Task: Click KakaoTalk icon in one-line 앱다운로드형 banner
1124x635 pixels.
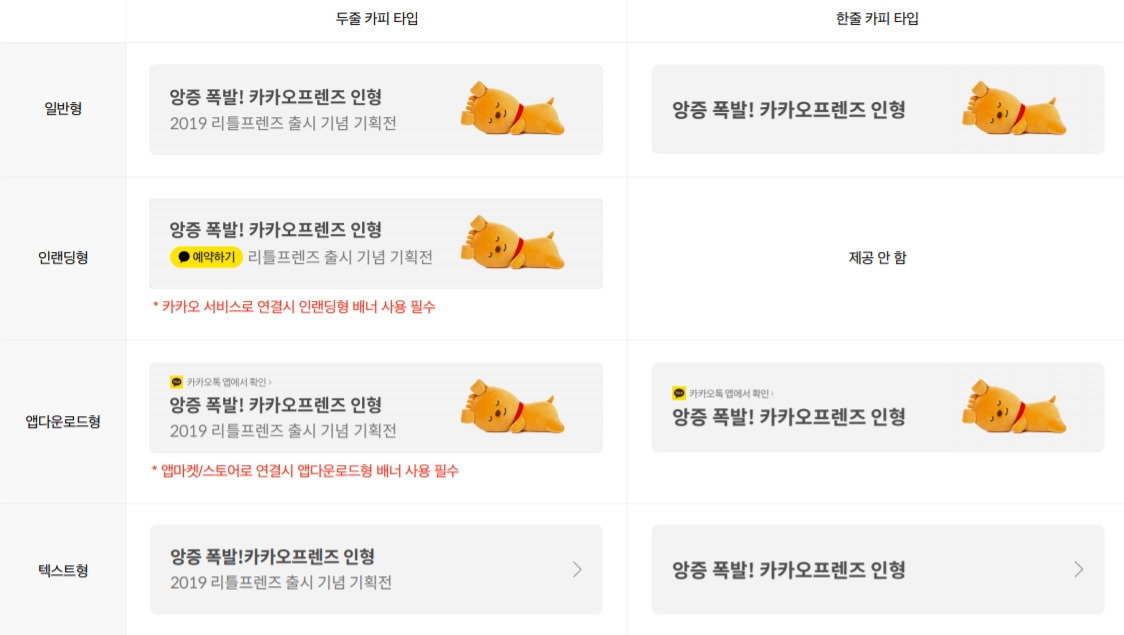Action: (679, 393)
